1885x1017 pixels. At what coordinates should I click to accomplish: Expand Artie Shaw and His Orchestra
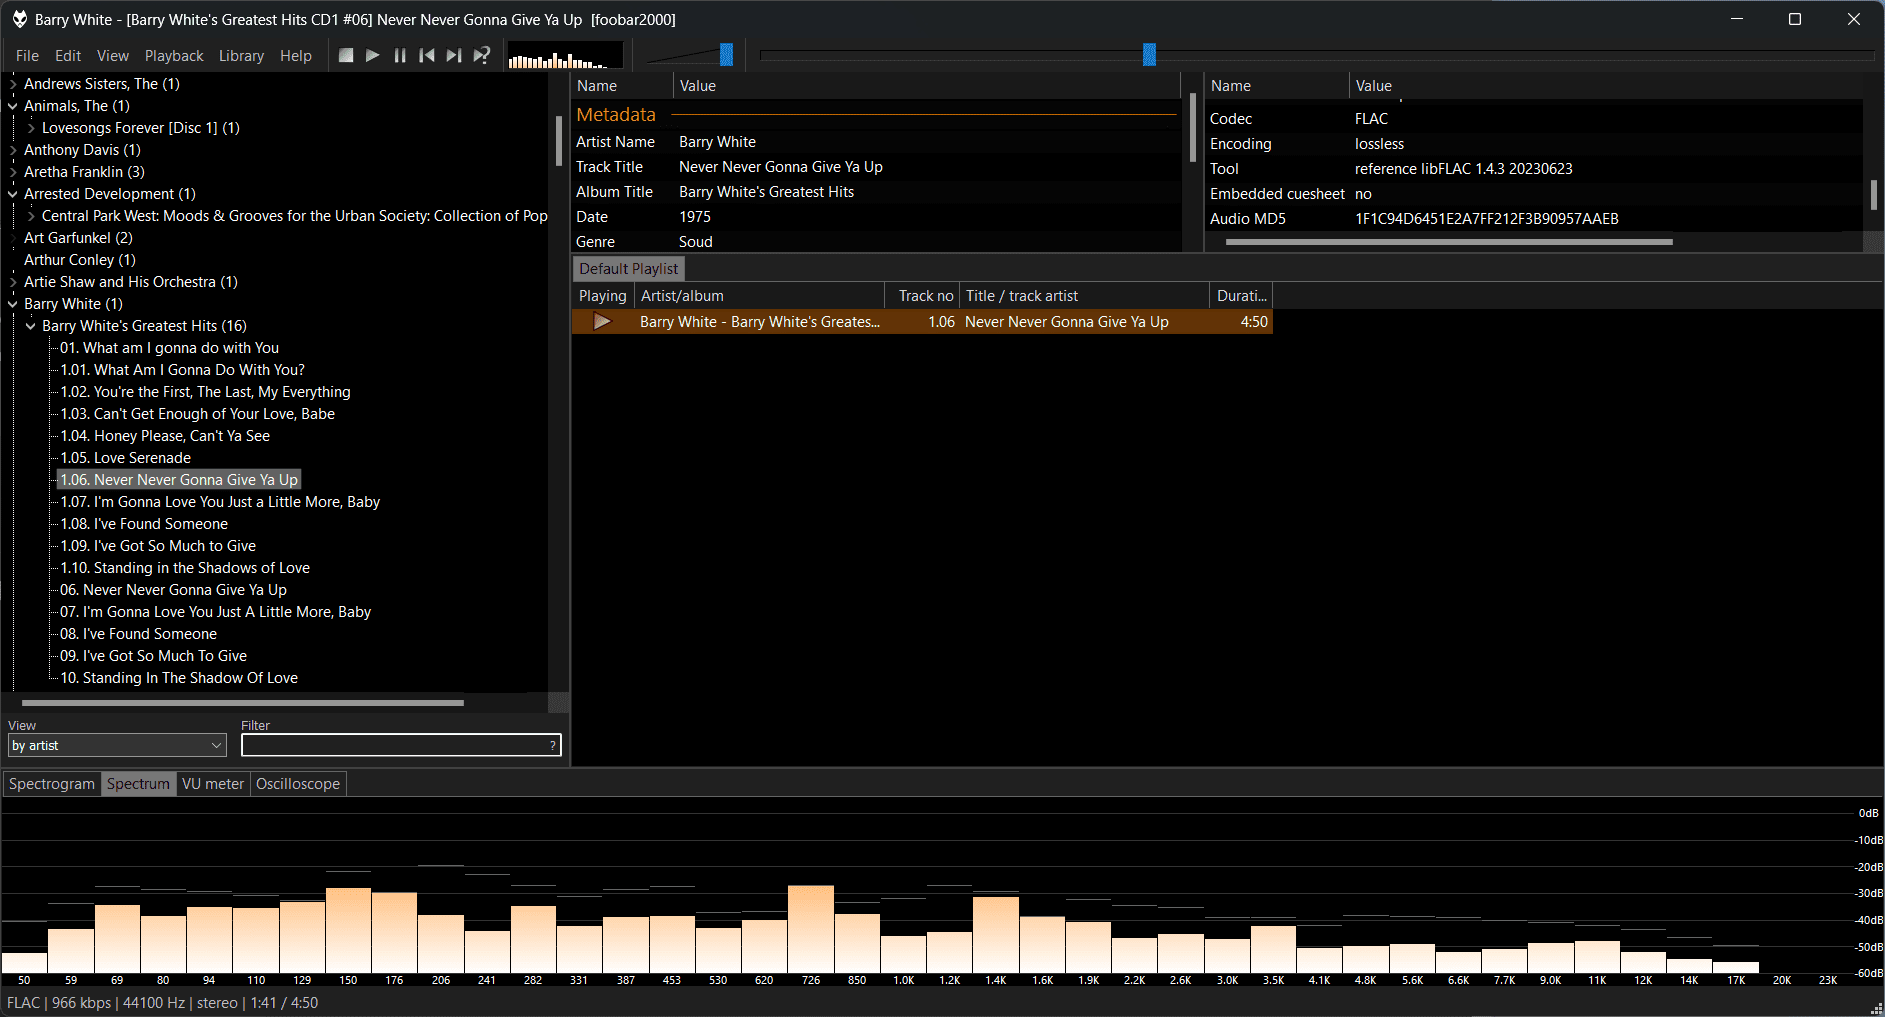click(x=13, y=282)
